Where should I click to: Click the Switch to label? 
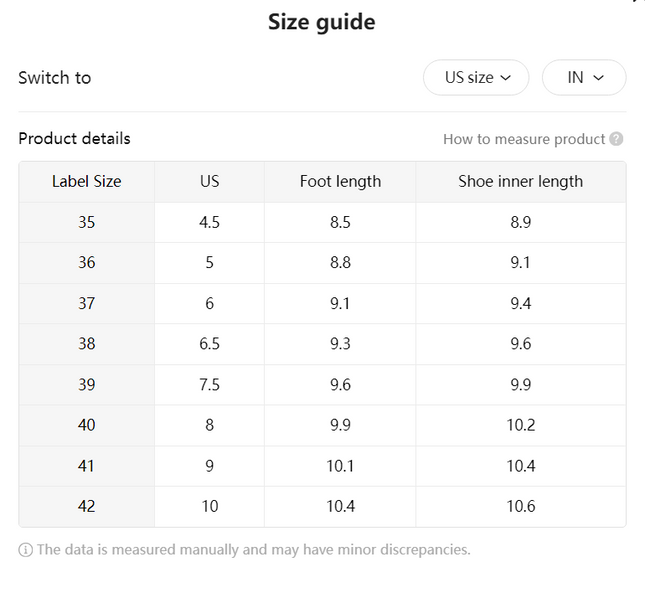55,78
